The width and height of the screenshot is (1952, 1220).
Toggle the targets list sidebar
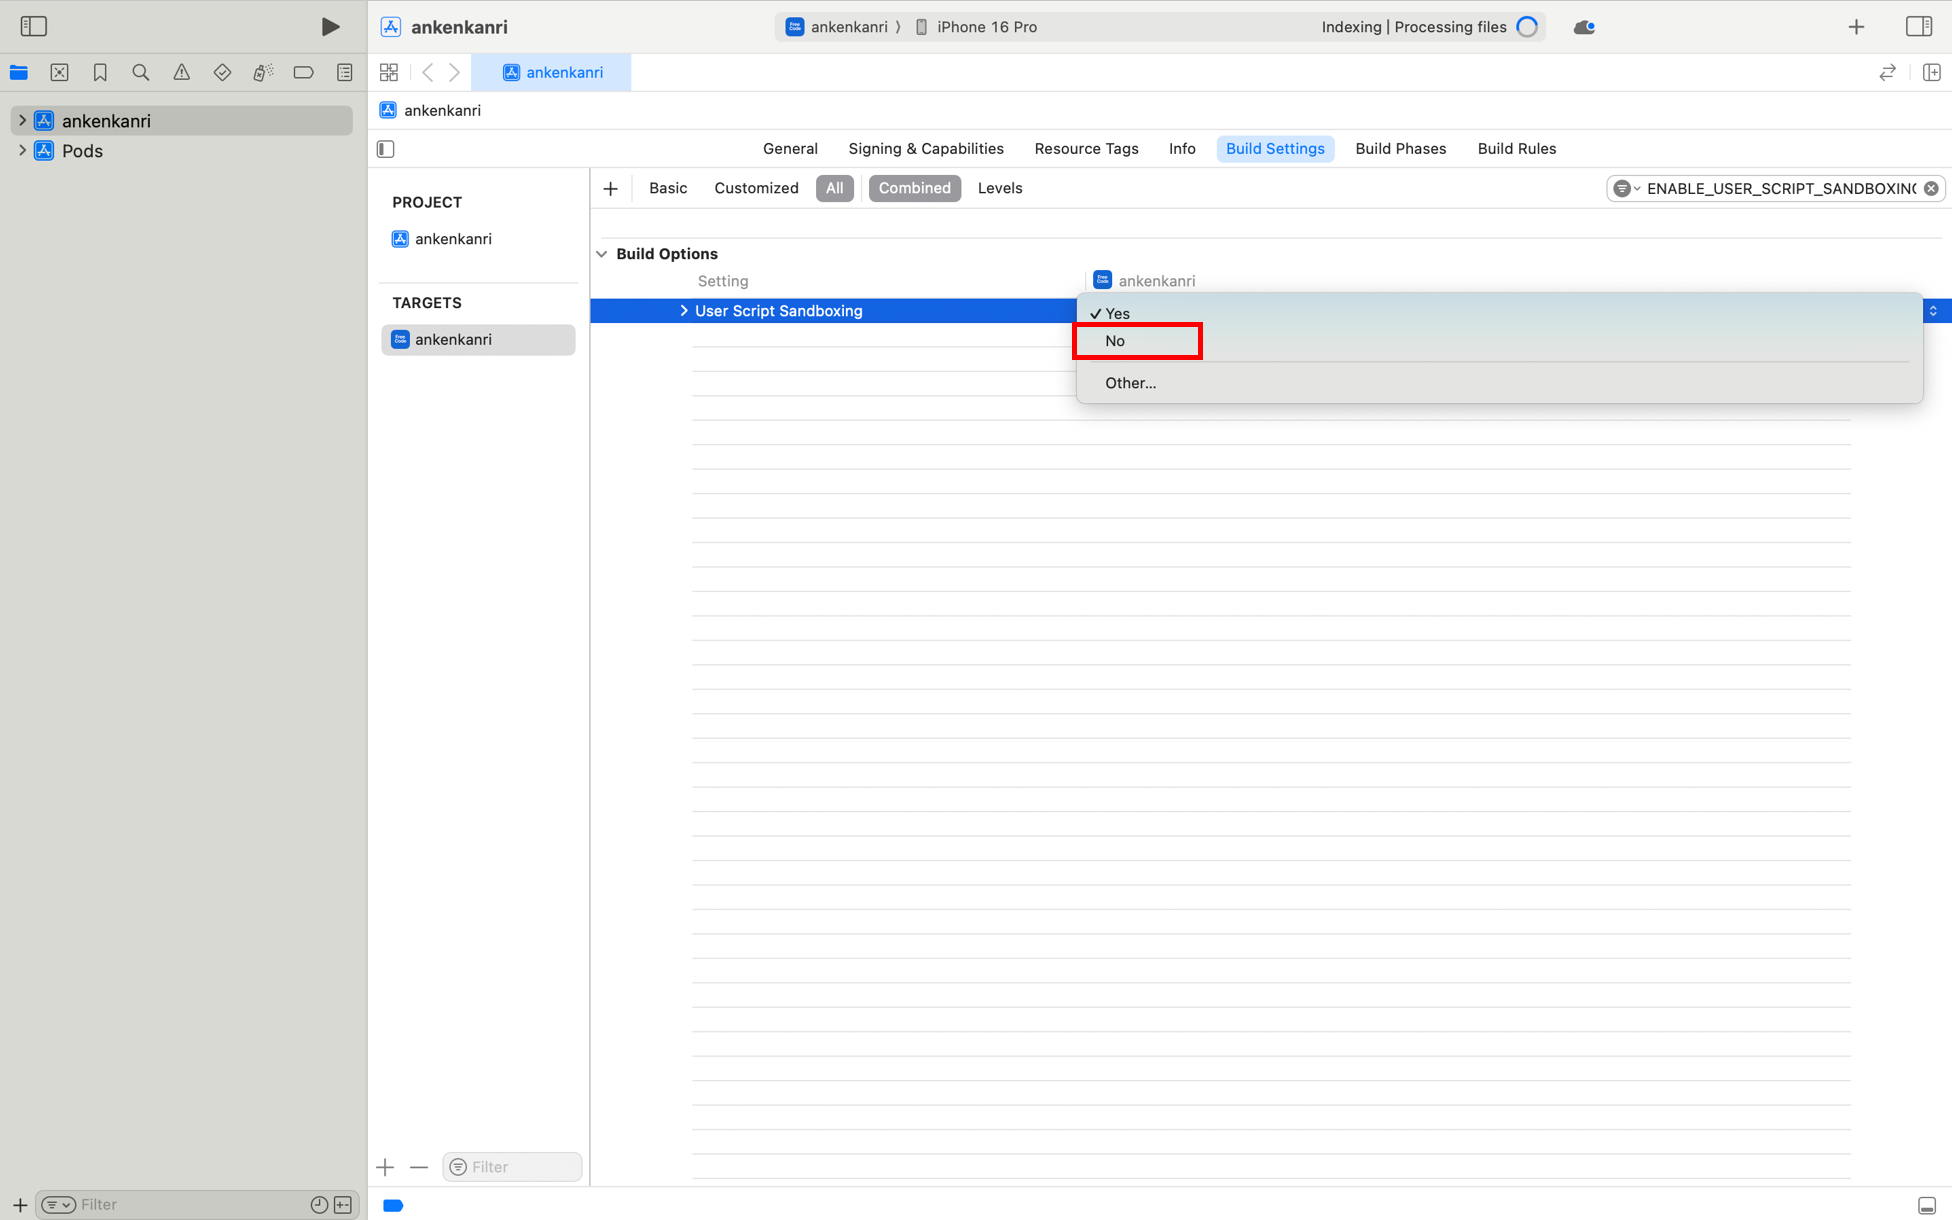point(386,149)
